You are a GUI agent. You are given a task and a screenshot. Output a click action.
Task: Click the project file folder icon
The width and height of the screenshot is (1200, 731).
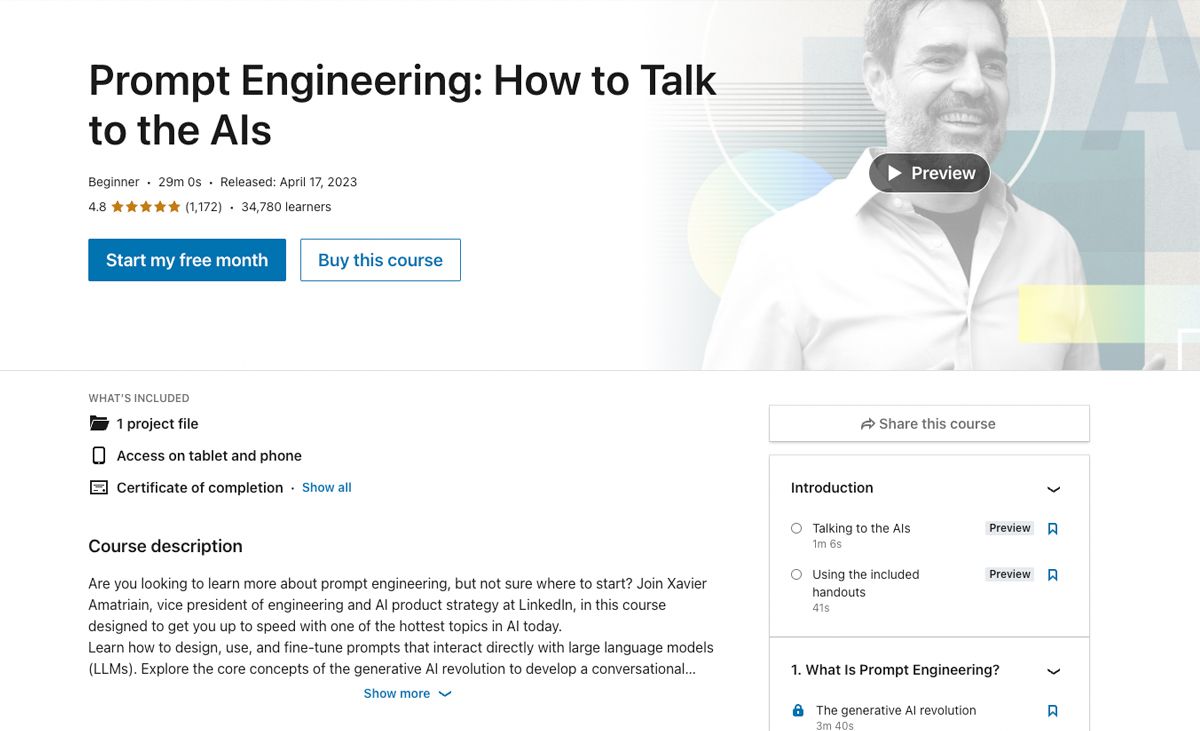point(98,424)
